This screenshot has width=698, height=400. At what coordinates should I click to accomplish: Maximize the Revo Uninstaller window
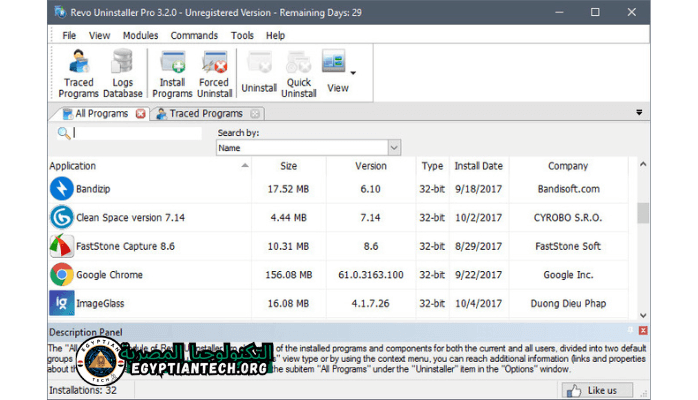[595, 12]
